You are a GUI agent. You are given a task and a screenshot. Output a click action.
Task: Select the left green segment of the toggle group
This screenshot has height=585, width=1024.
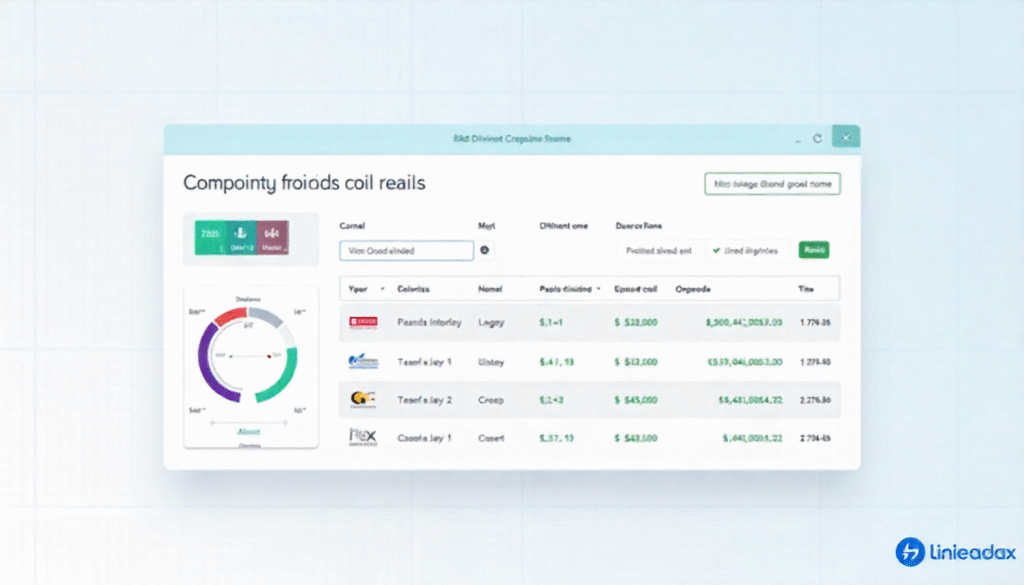210,239
